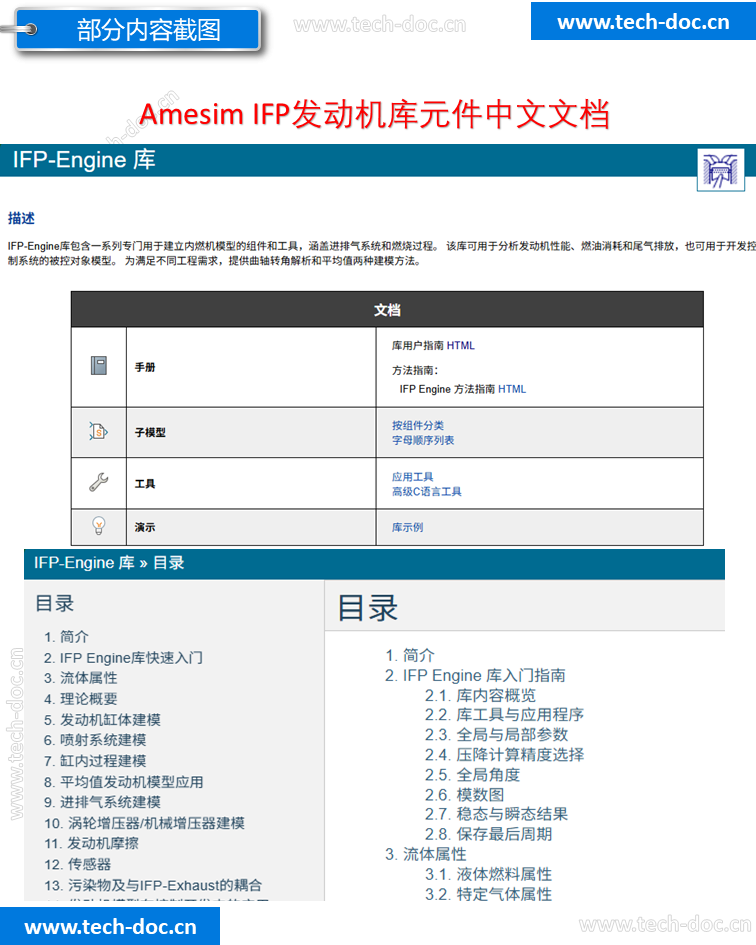Open 2. IFP Engine 库入门指南 in main contents

(475, 676)
